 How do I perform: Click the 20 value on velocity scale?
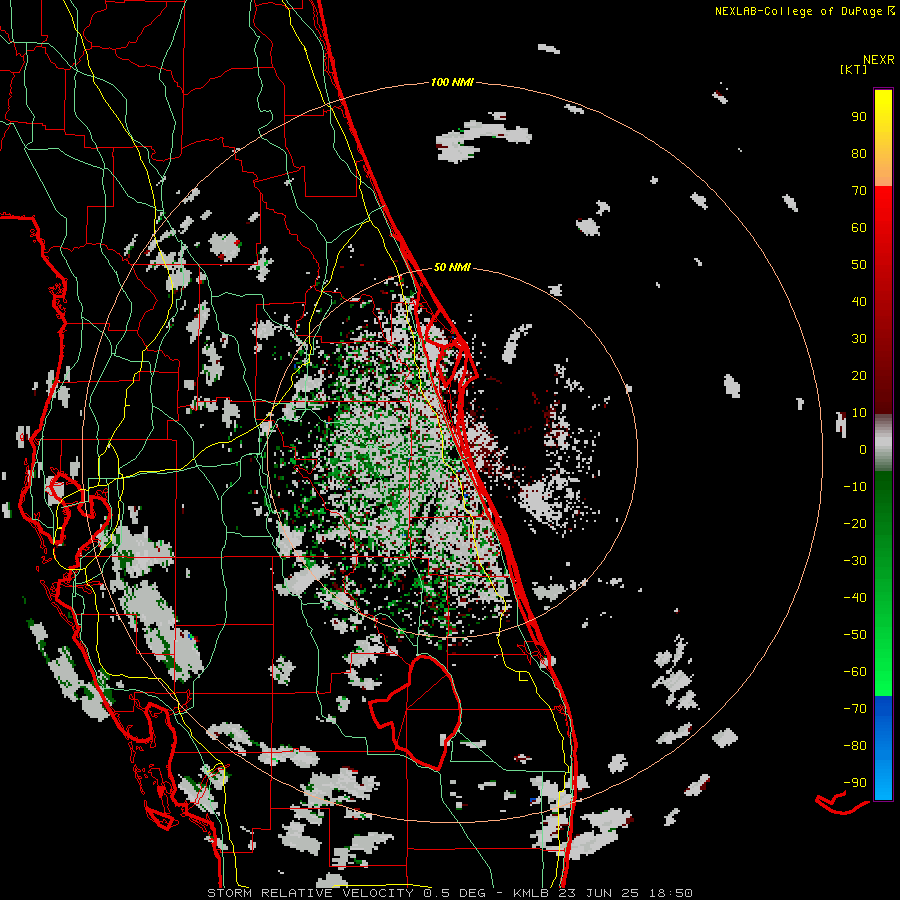pyautogui.click(x=859, y=375)
